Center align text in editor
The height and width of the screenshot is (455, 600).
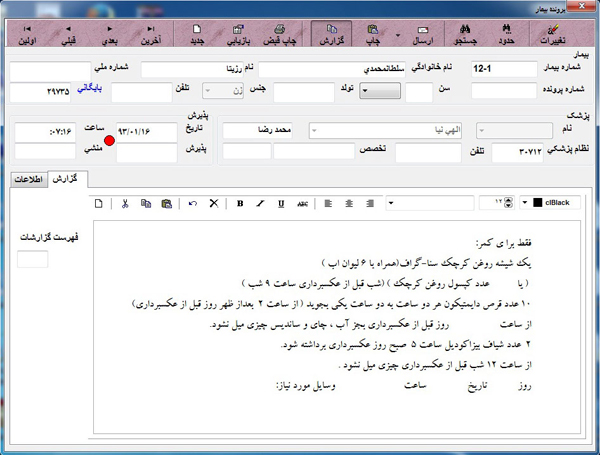coord(349,203)
